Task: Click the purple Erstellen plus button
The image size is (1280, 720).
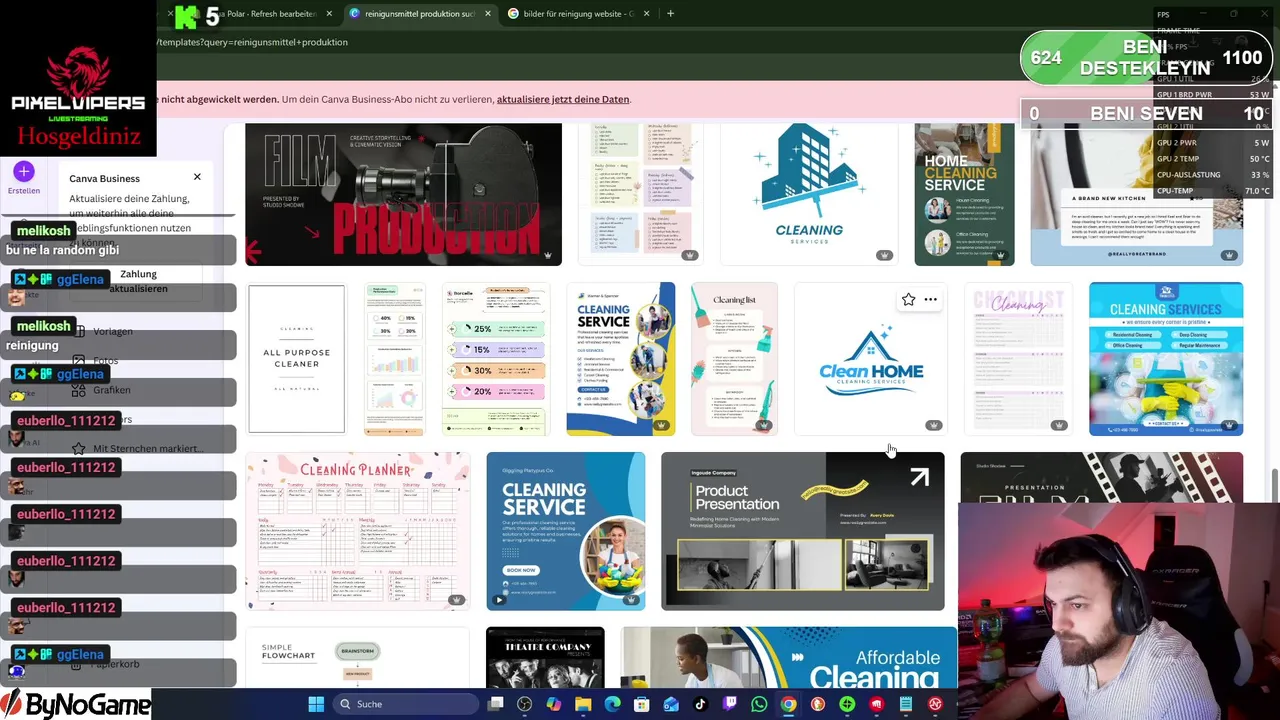Action: (24, 172)
